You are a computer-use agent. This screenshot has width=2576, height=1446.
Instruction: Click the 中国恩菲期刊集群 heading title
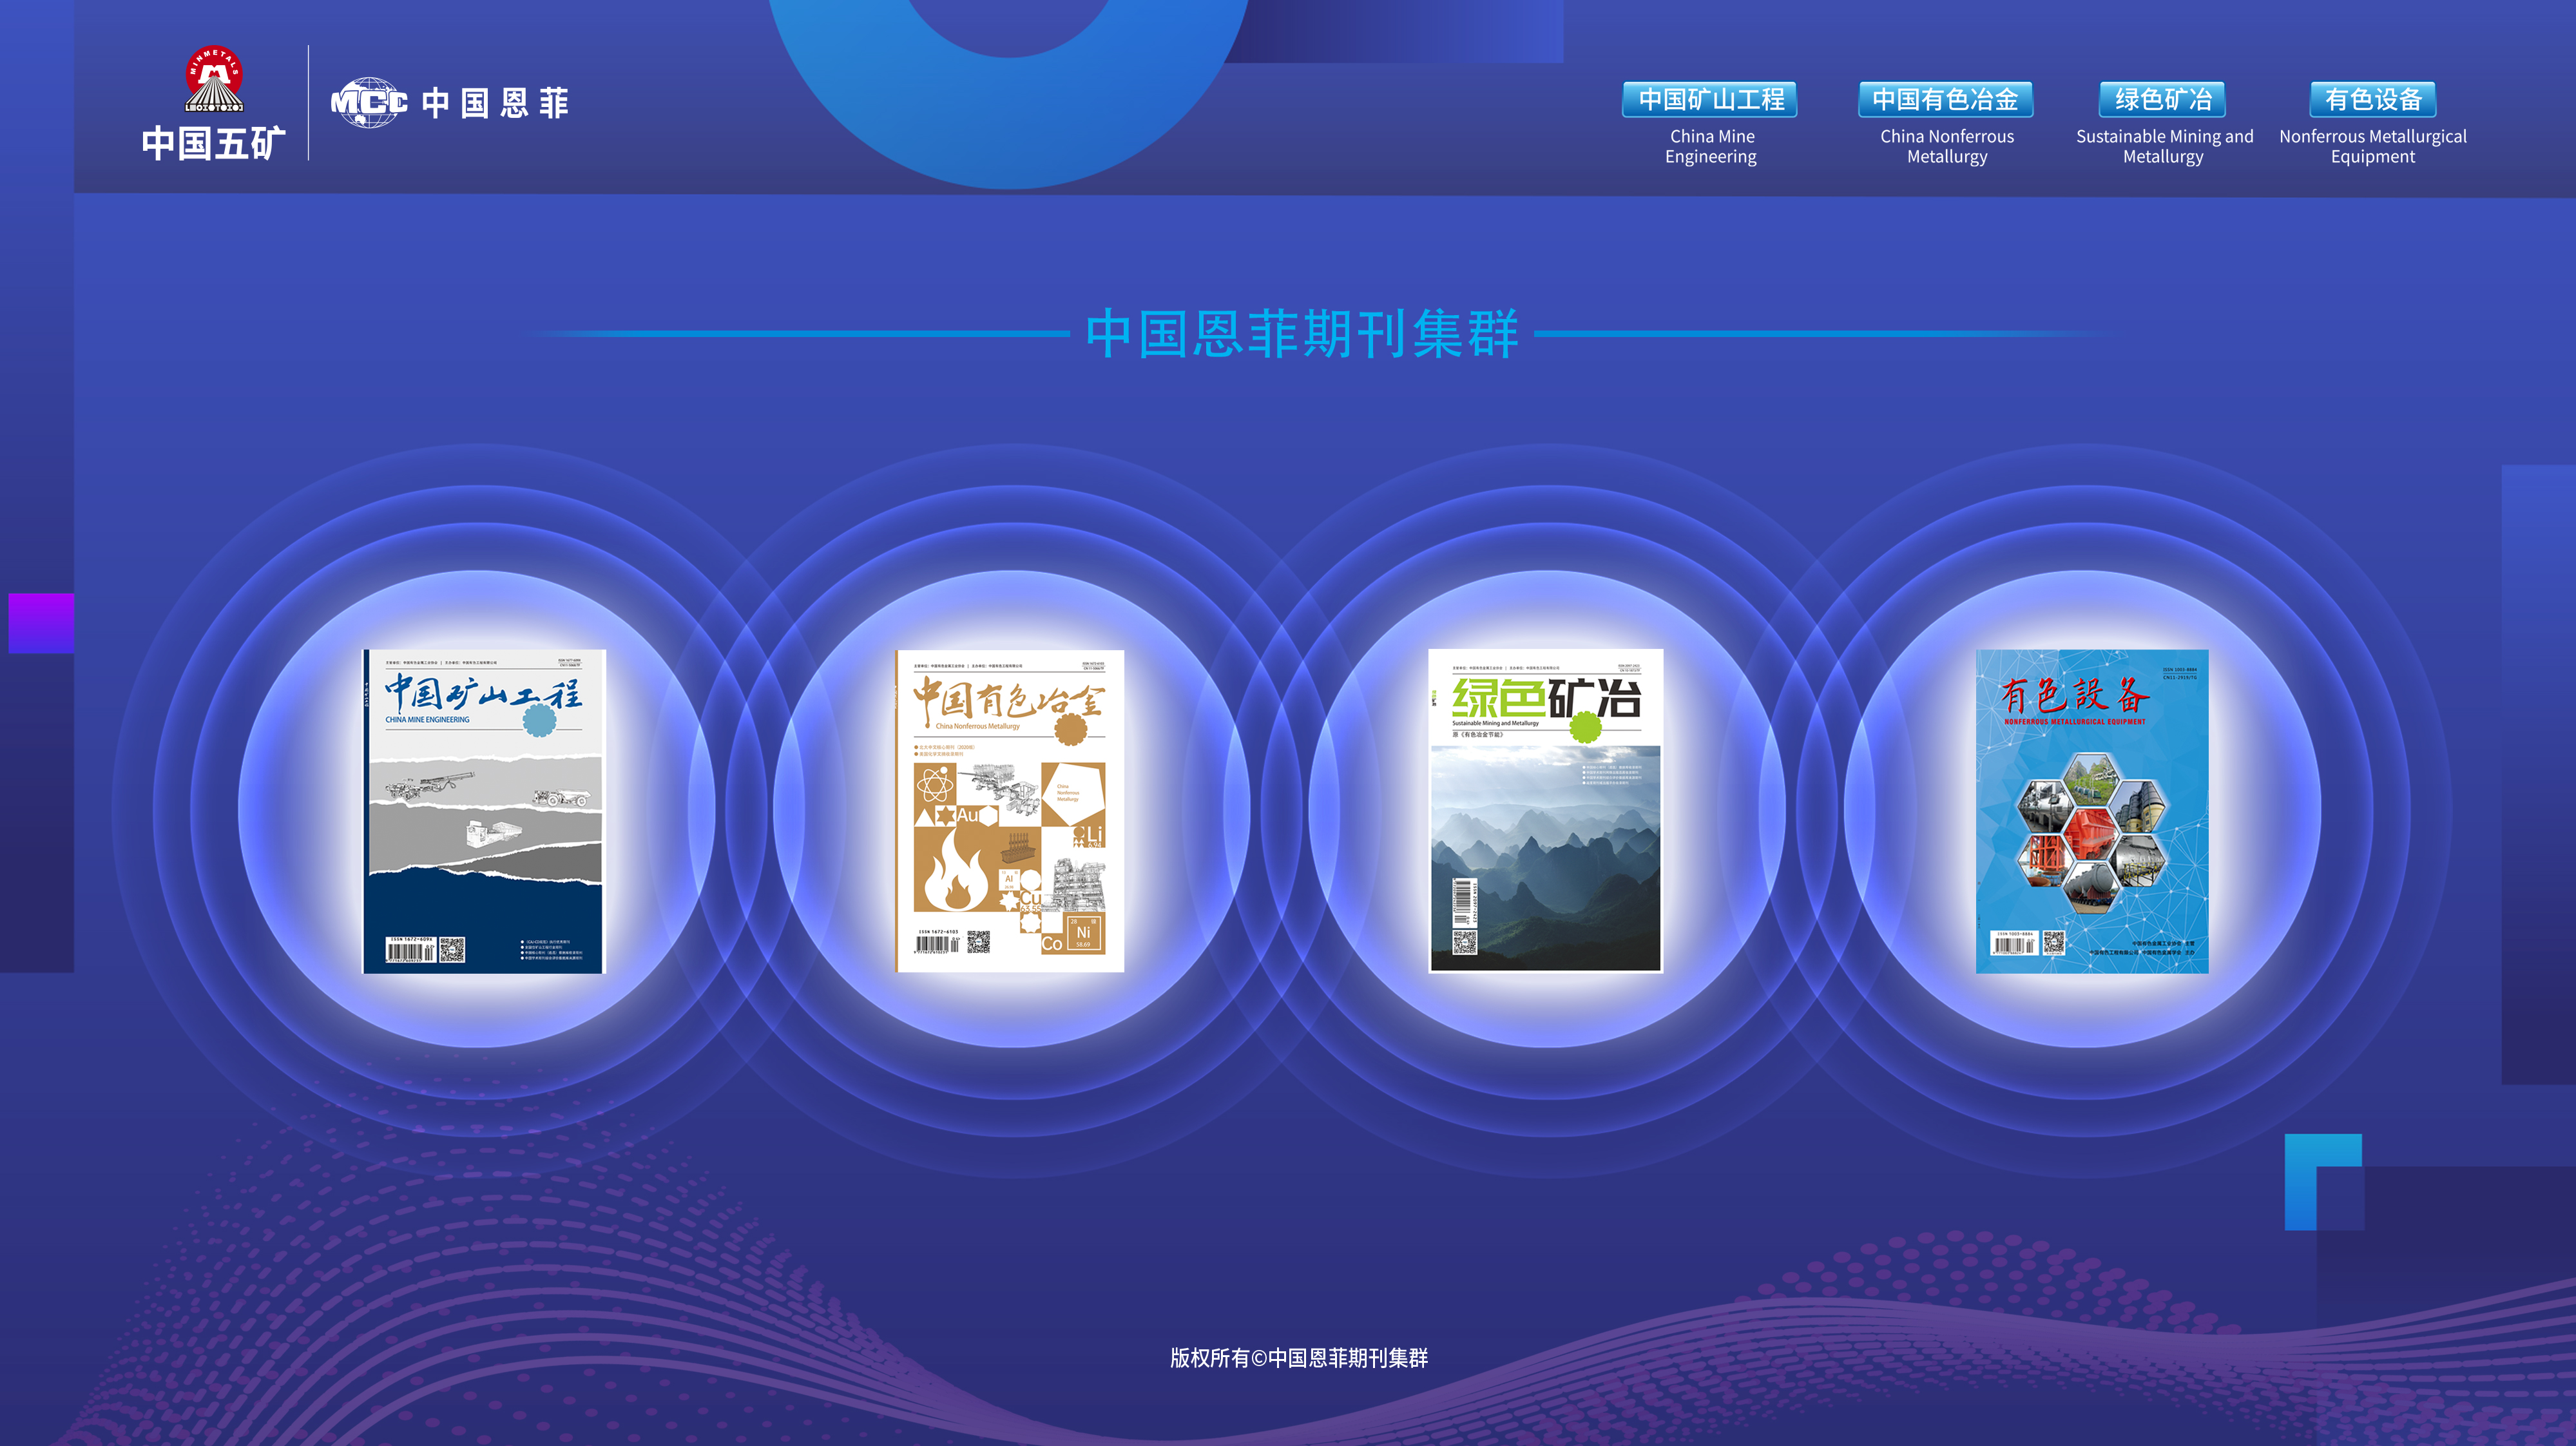1302,334
